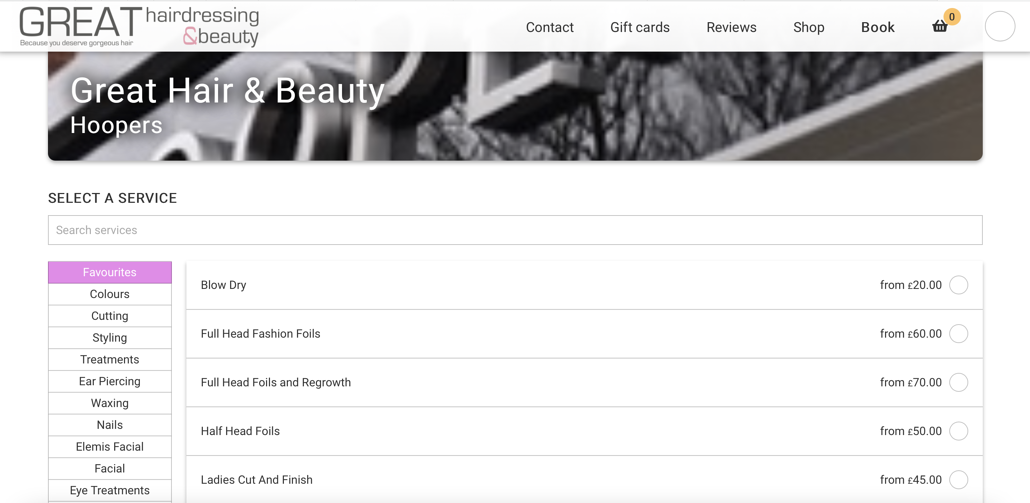Click the Full Head Fashion Foils service name
The image size is (1030, 503).
coord(261,334)
